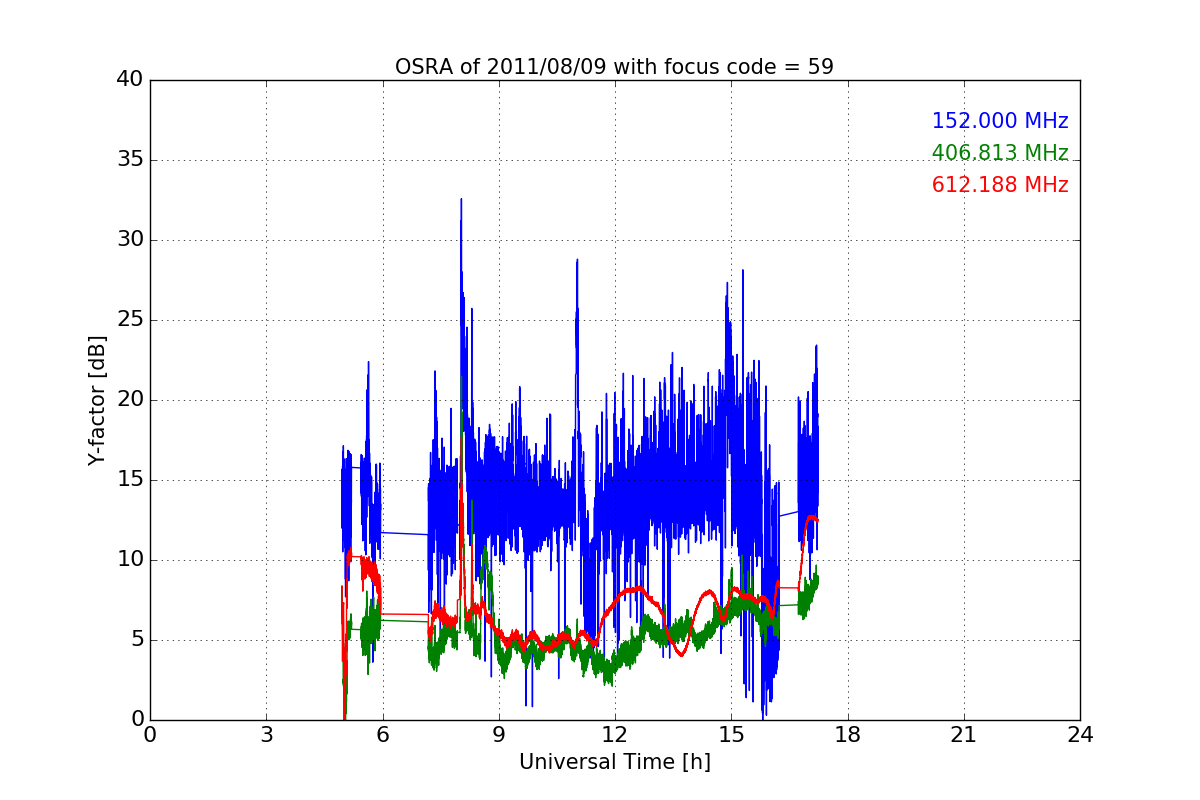Select the red 612.188 MHz legend label
This screenshot has width=1200, height=800.
pyautogui.click(x=1000, y=185)
